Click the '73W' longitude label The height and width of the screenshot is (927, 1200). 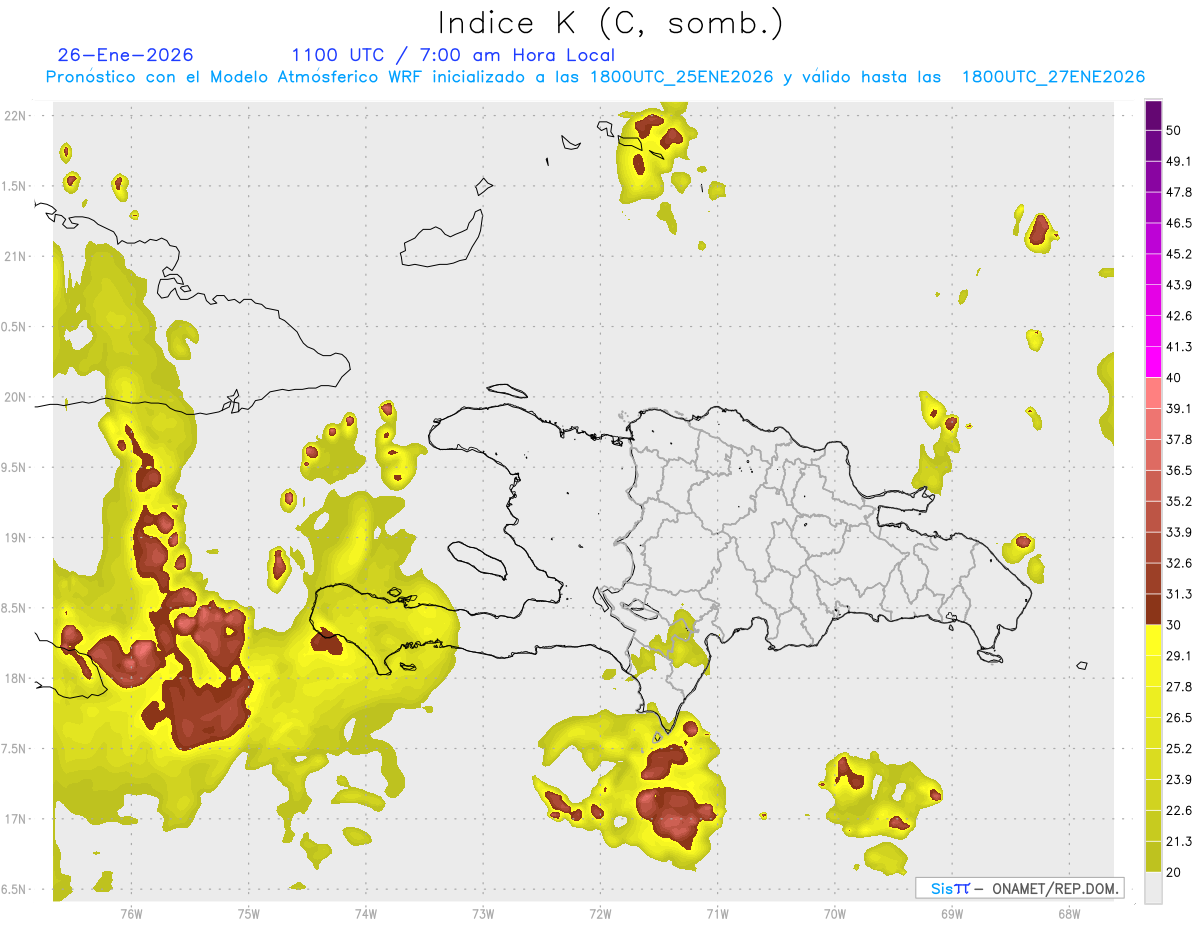[483, 914]
